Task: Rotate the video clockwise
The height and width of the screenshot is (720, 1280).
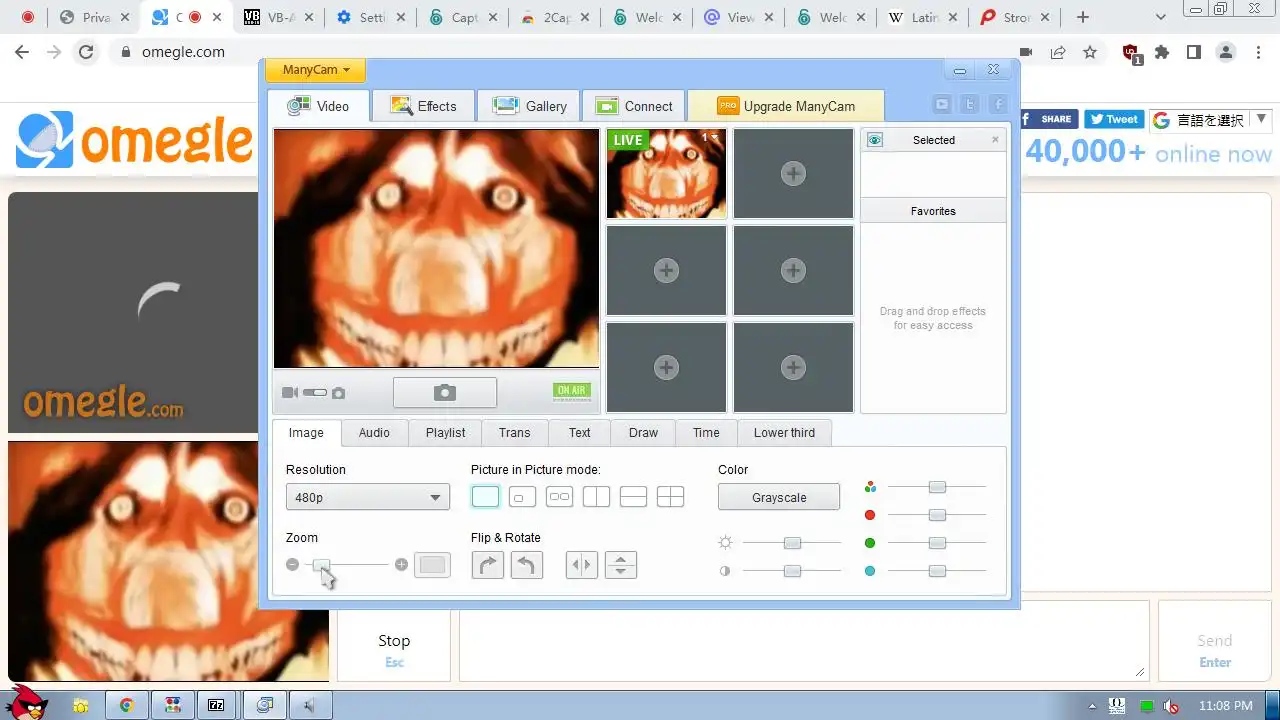Action: tap(487, 565)
